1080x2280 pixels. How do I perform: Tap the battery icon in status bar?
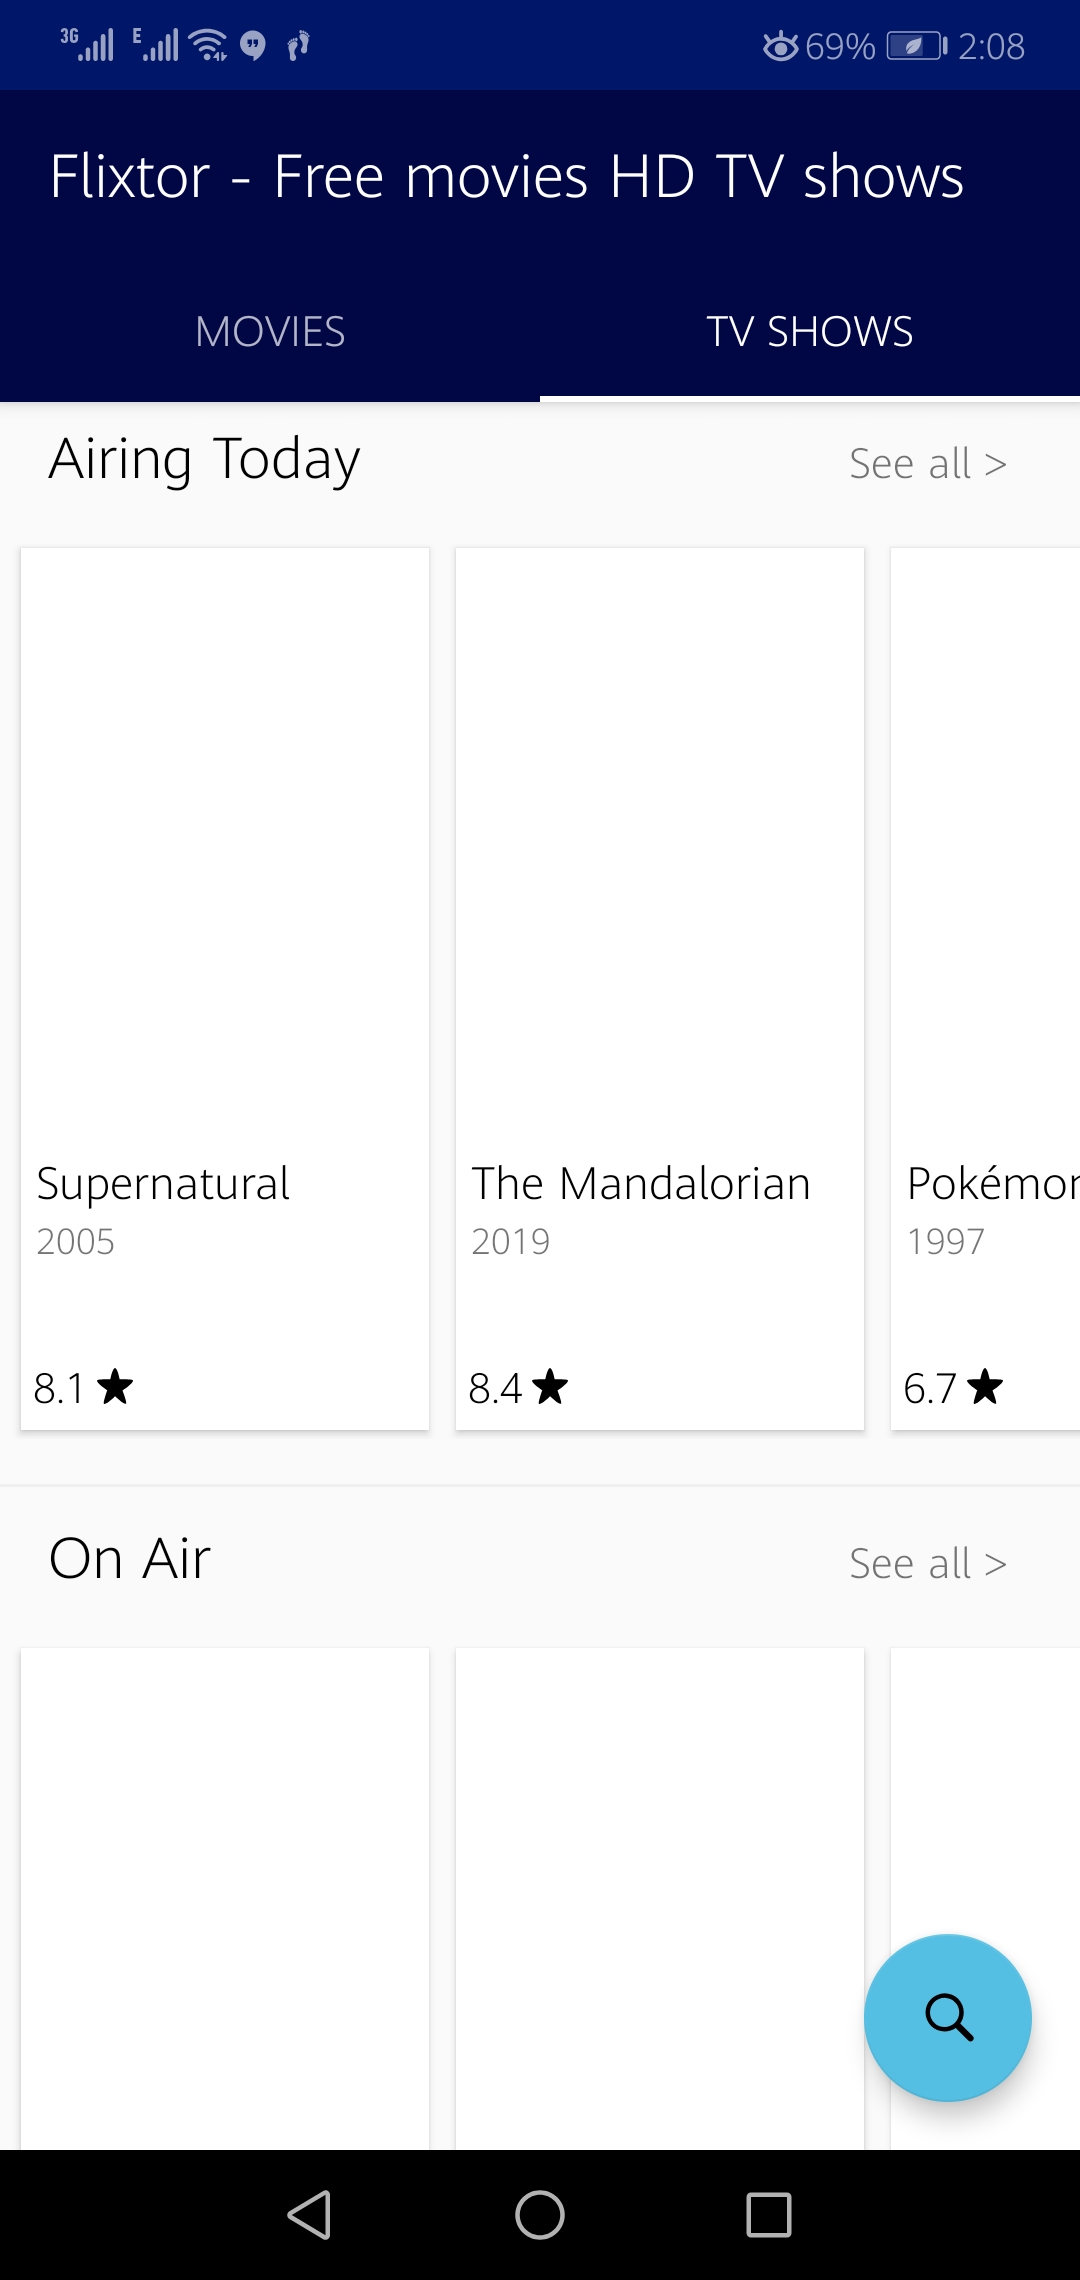pos(916,46)
